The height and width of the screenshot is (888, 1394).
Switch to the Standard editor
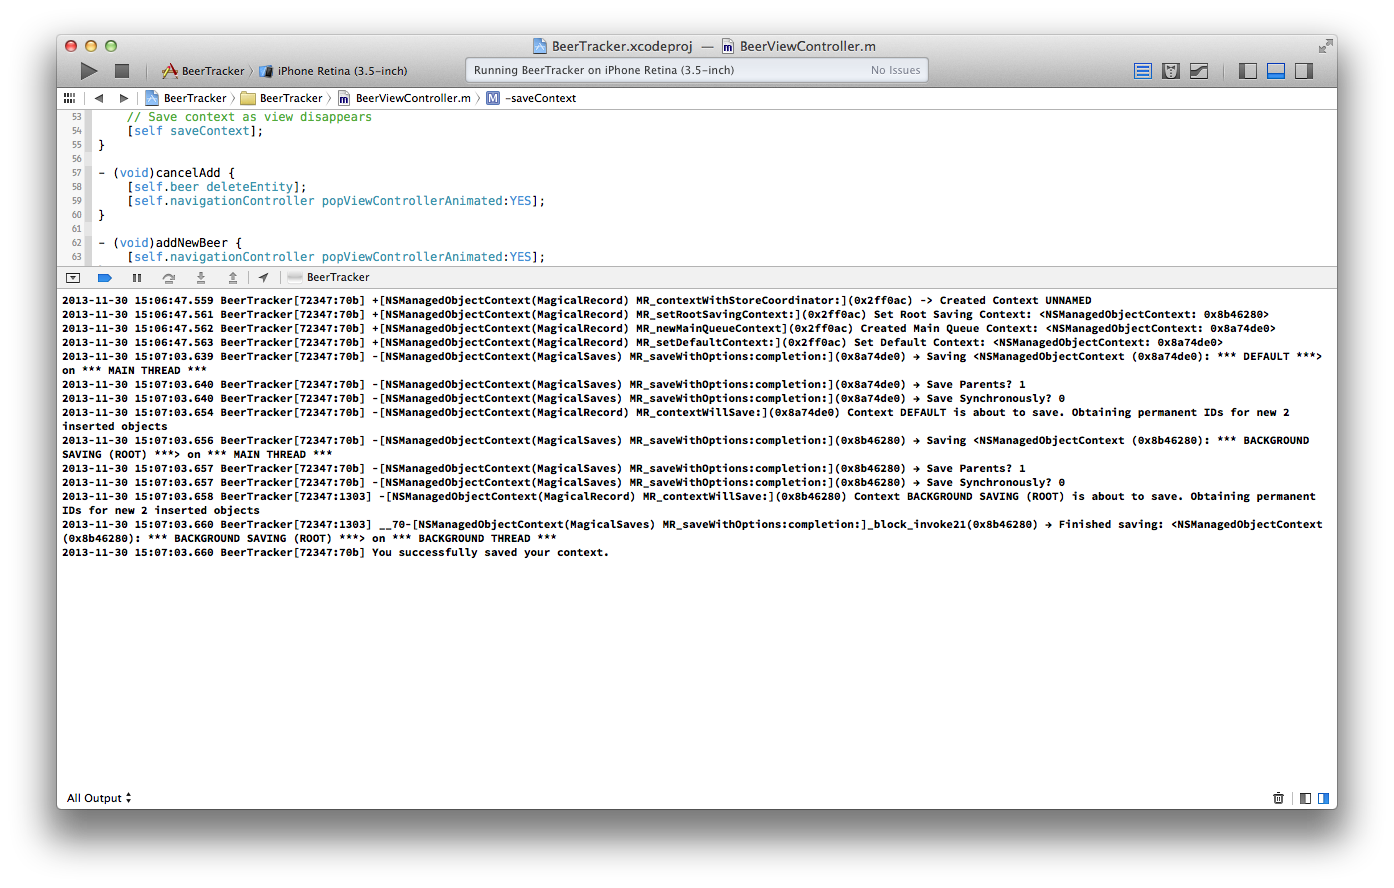[x=1143, y=71]
